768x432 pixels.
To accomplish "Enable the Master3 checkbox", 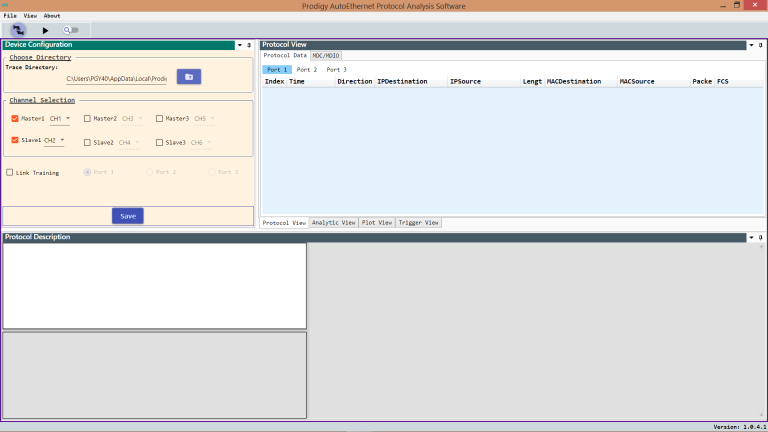I will tap(159, 119).
